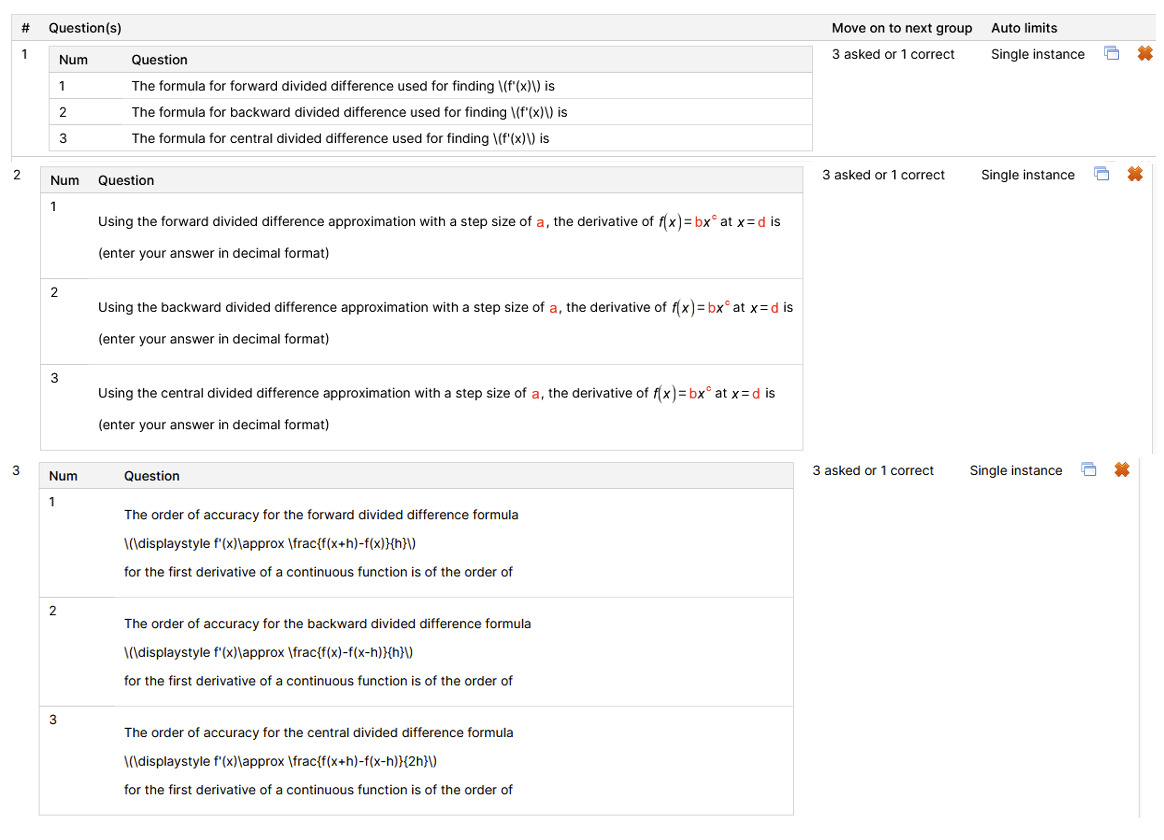Image resolution: width=1164 pixels, height=840 pixels.
Task: Click the "Move on to next group" column header
Action: [901, 28]
